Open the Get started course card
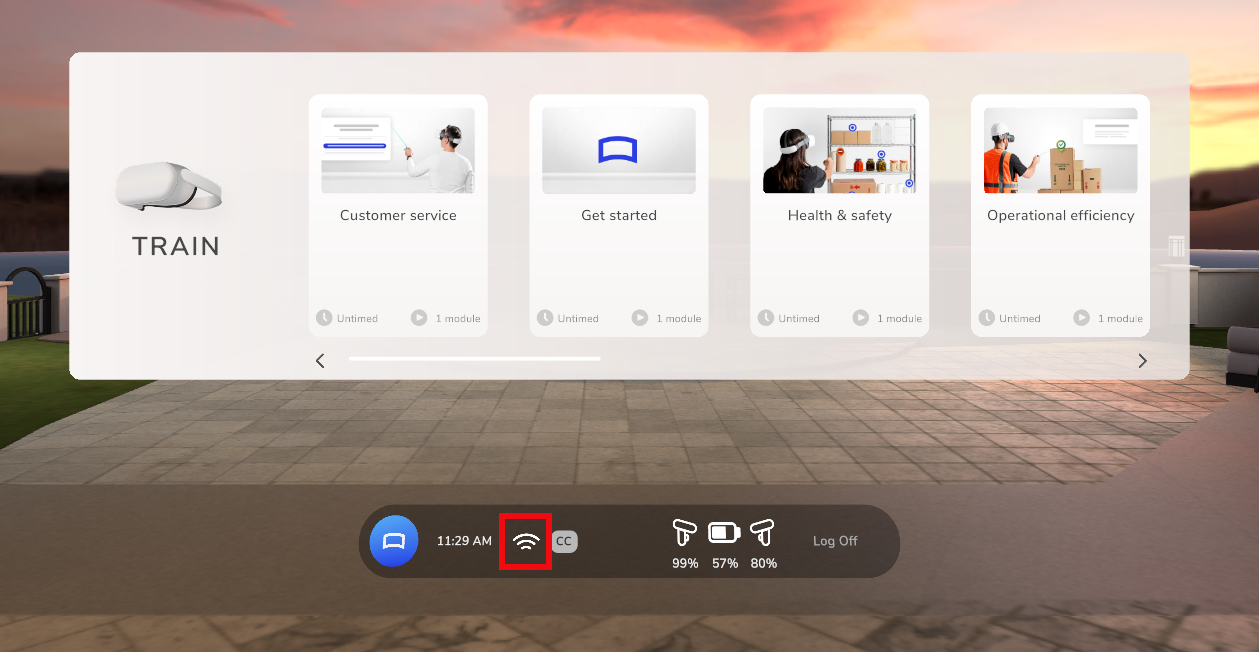This screenshot has width=1259, height=652. [x=619, y=215]
